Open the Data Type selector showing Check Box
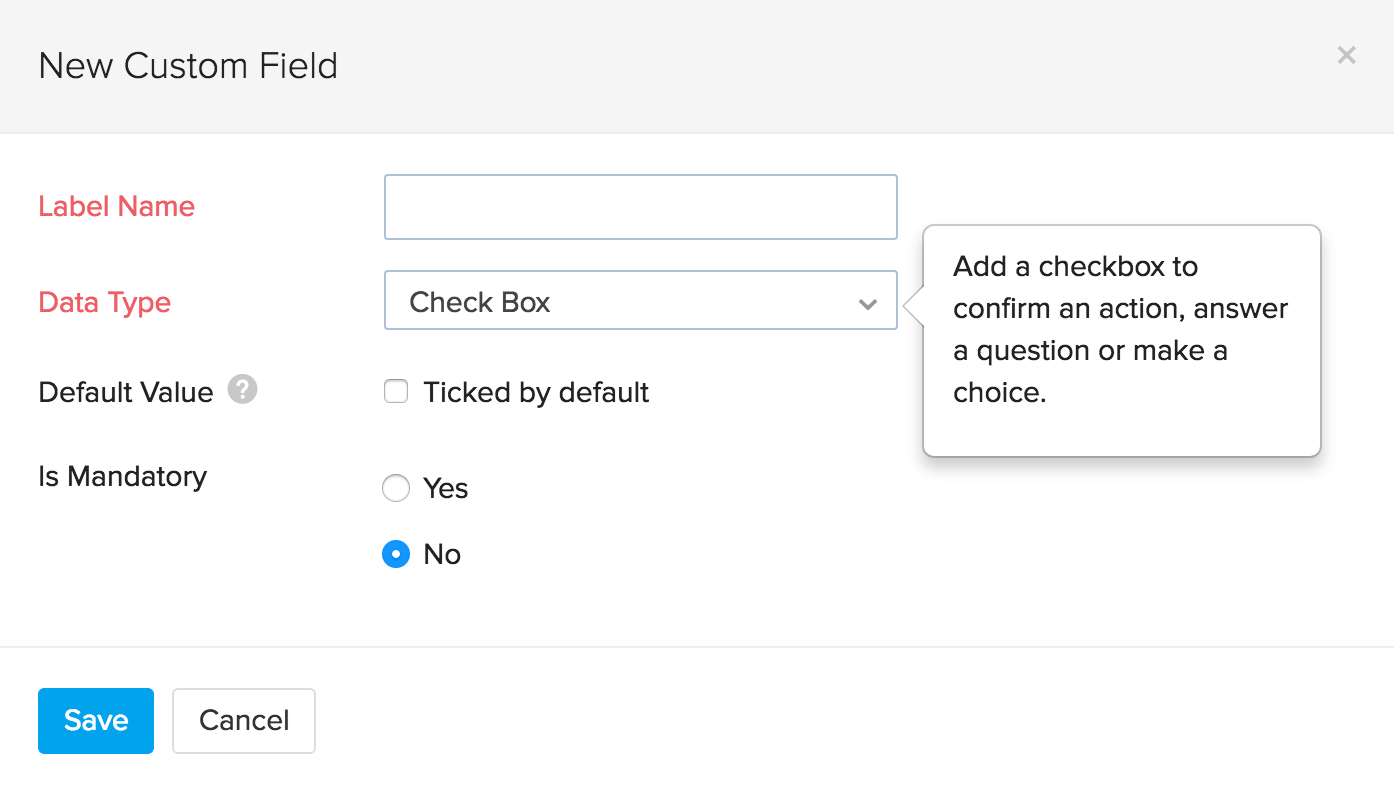The height and width of the screenshot is (792, 1394). [x=640, y=300]
